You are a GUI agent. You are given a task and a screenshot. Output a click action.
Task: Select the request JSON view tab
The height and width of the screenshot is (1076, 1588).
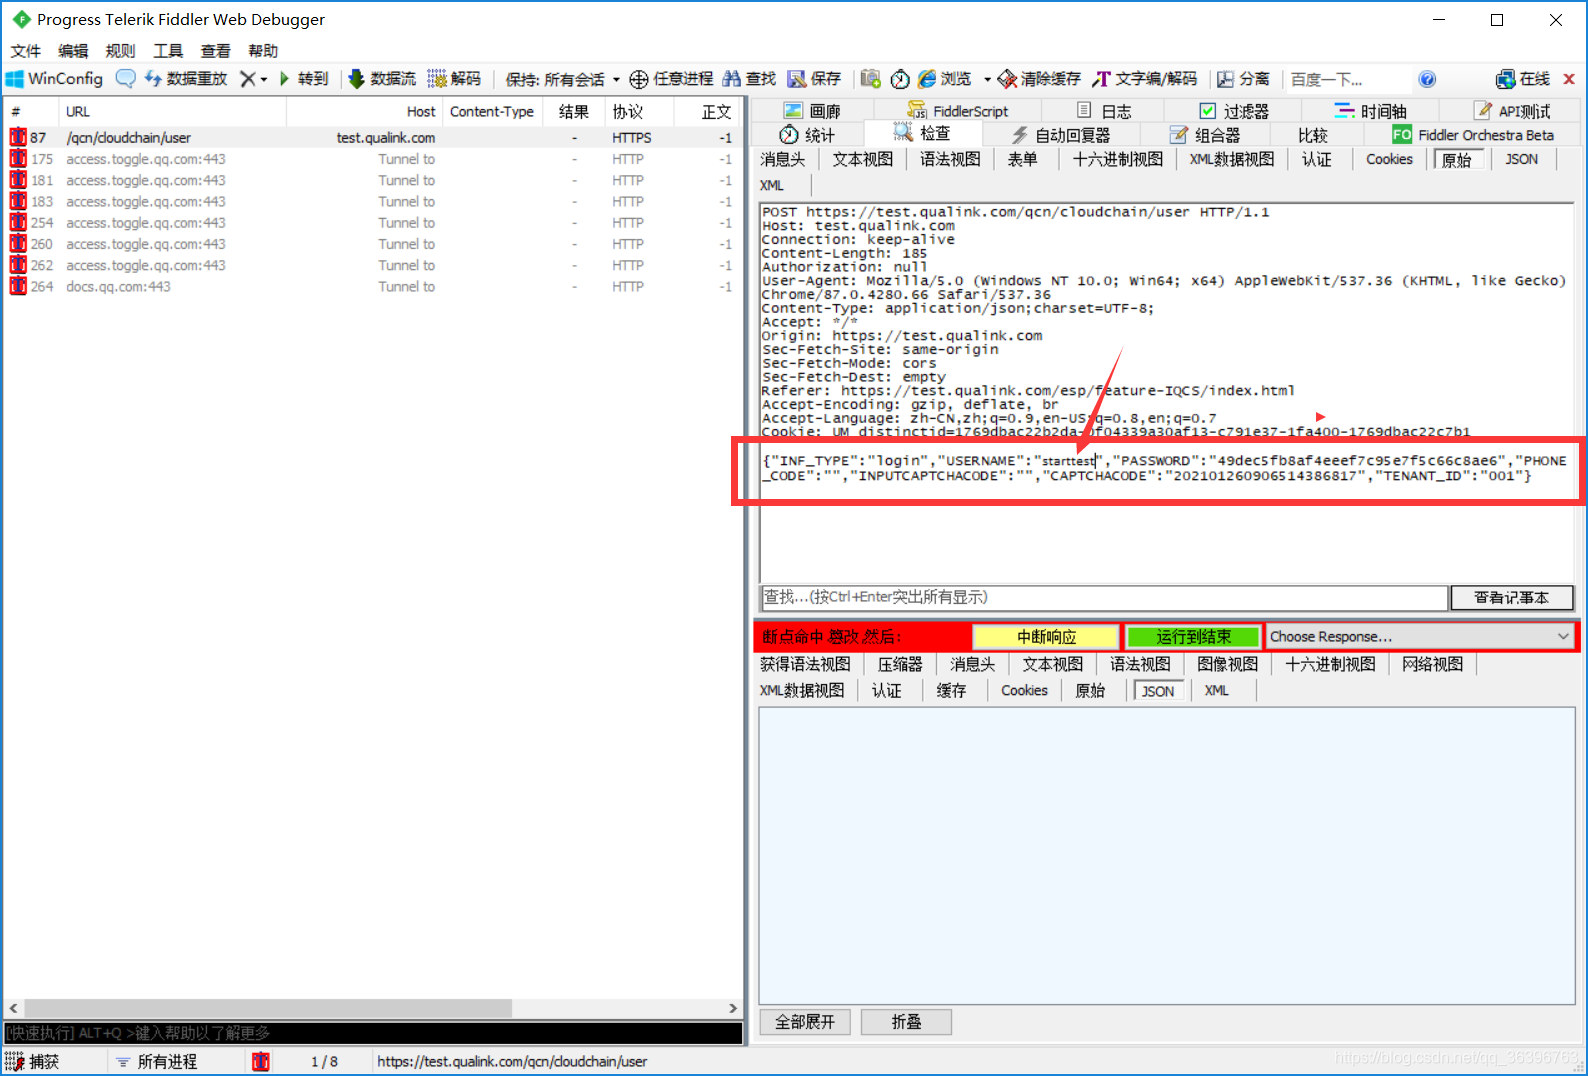pyautogui.click(x=1521, y=159)
